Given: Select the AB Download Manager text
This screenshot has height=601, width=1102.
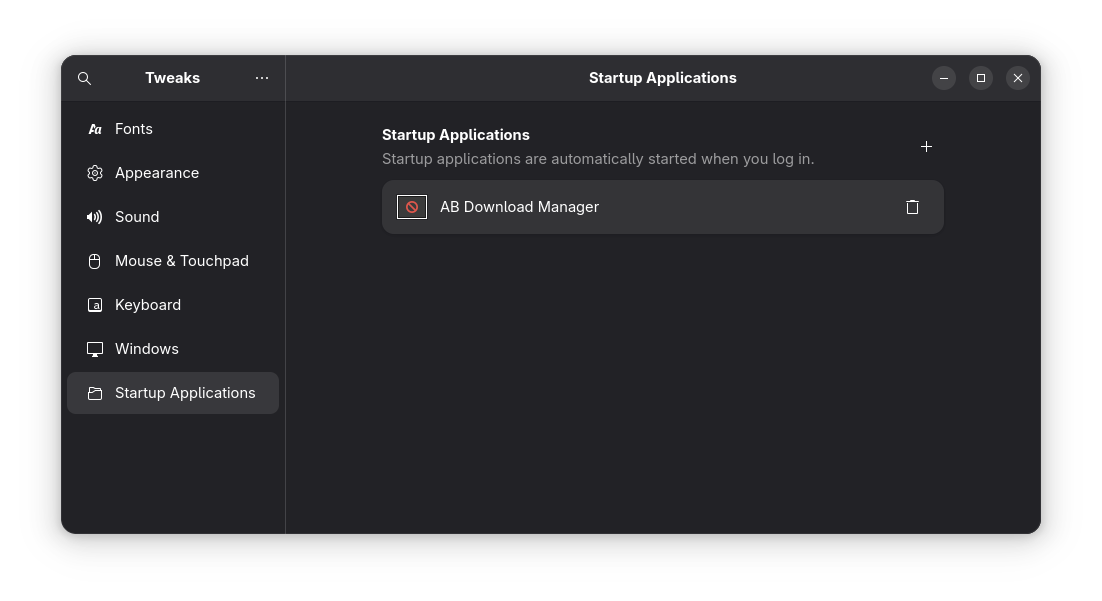Looking at the screenshot, I should [x=519, y=207].
